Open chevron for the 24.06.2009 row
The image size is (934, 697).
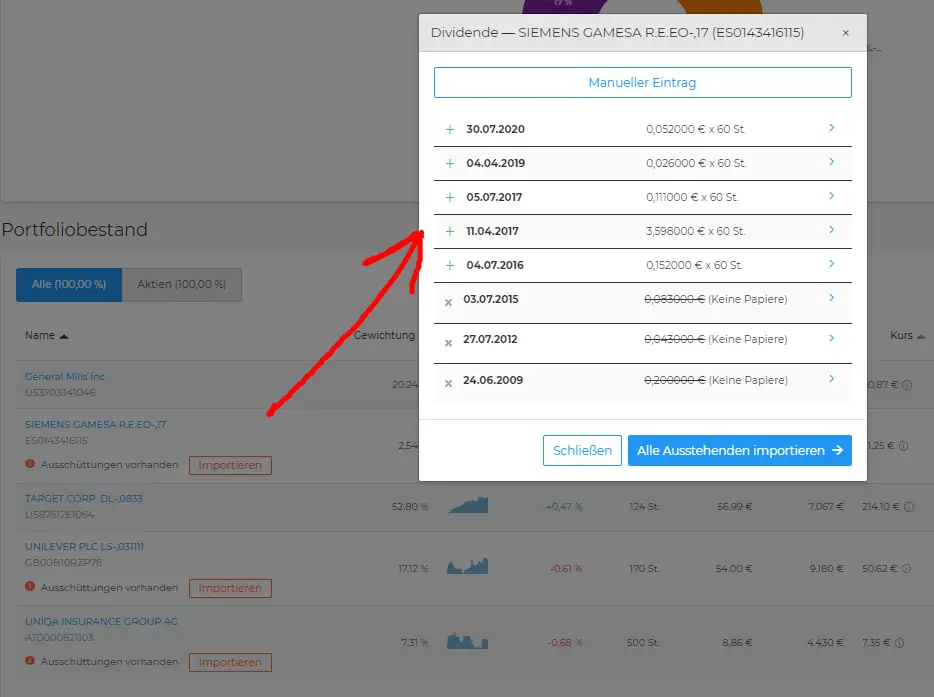[832, 378]
